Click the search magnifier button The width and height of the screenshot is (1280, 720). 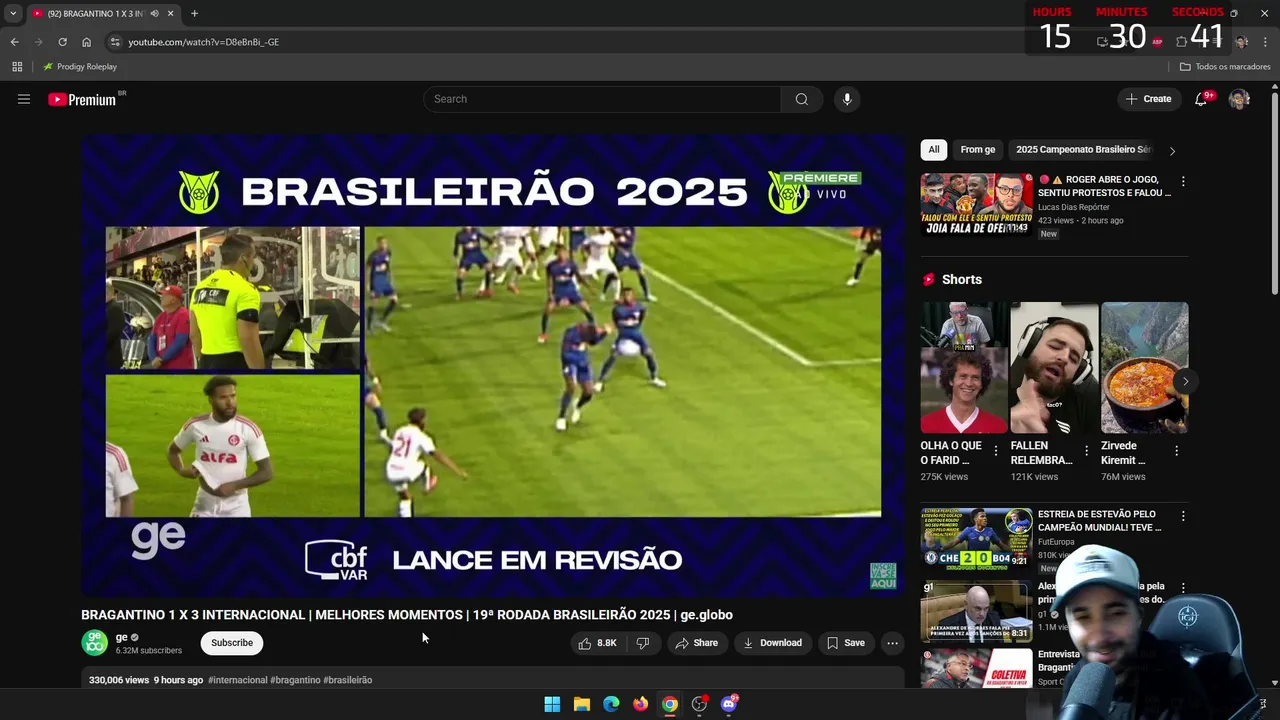801,99
